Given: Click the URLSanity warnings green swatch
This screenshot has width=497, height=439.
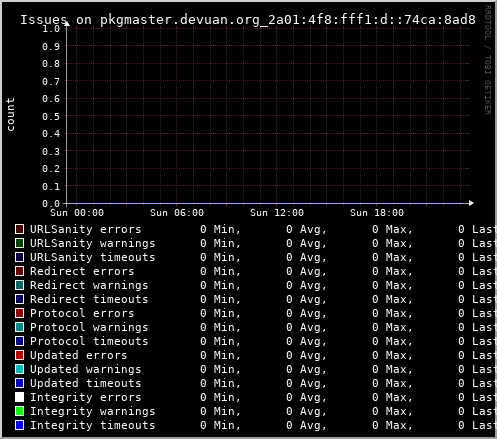Looking at the screenshot, I should [20, 243].
